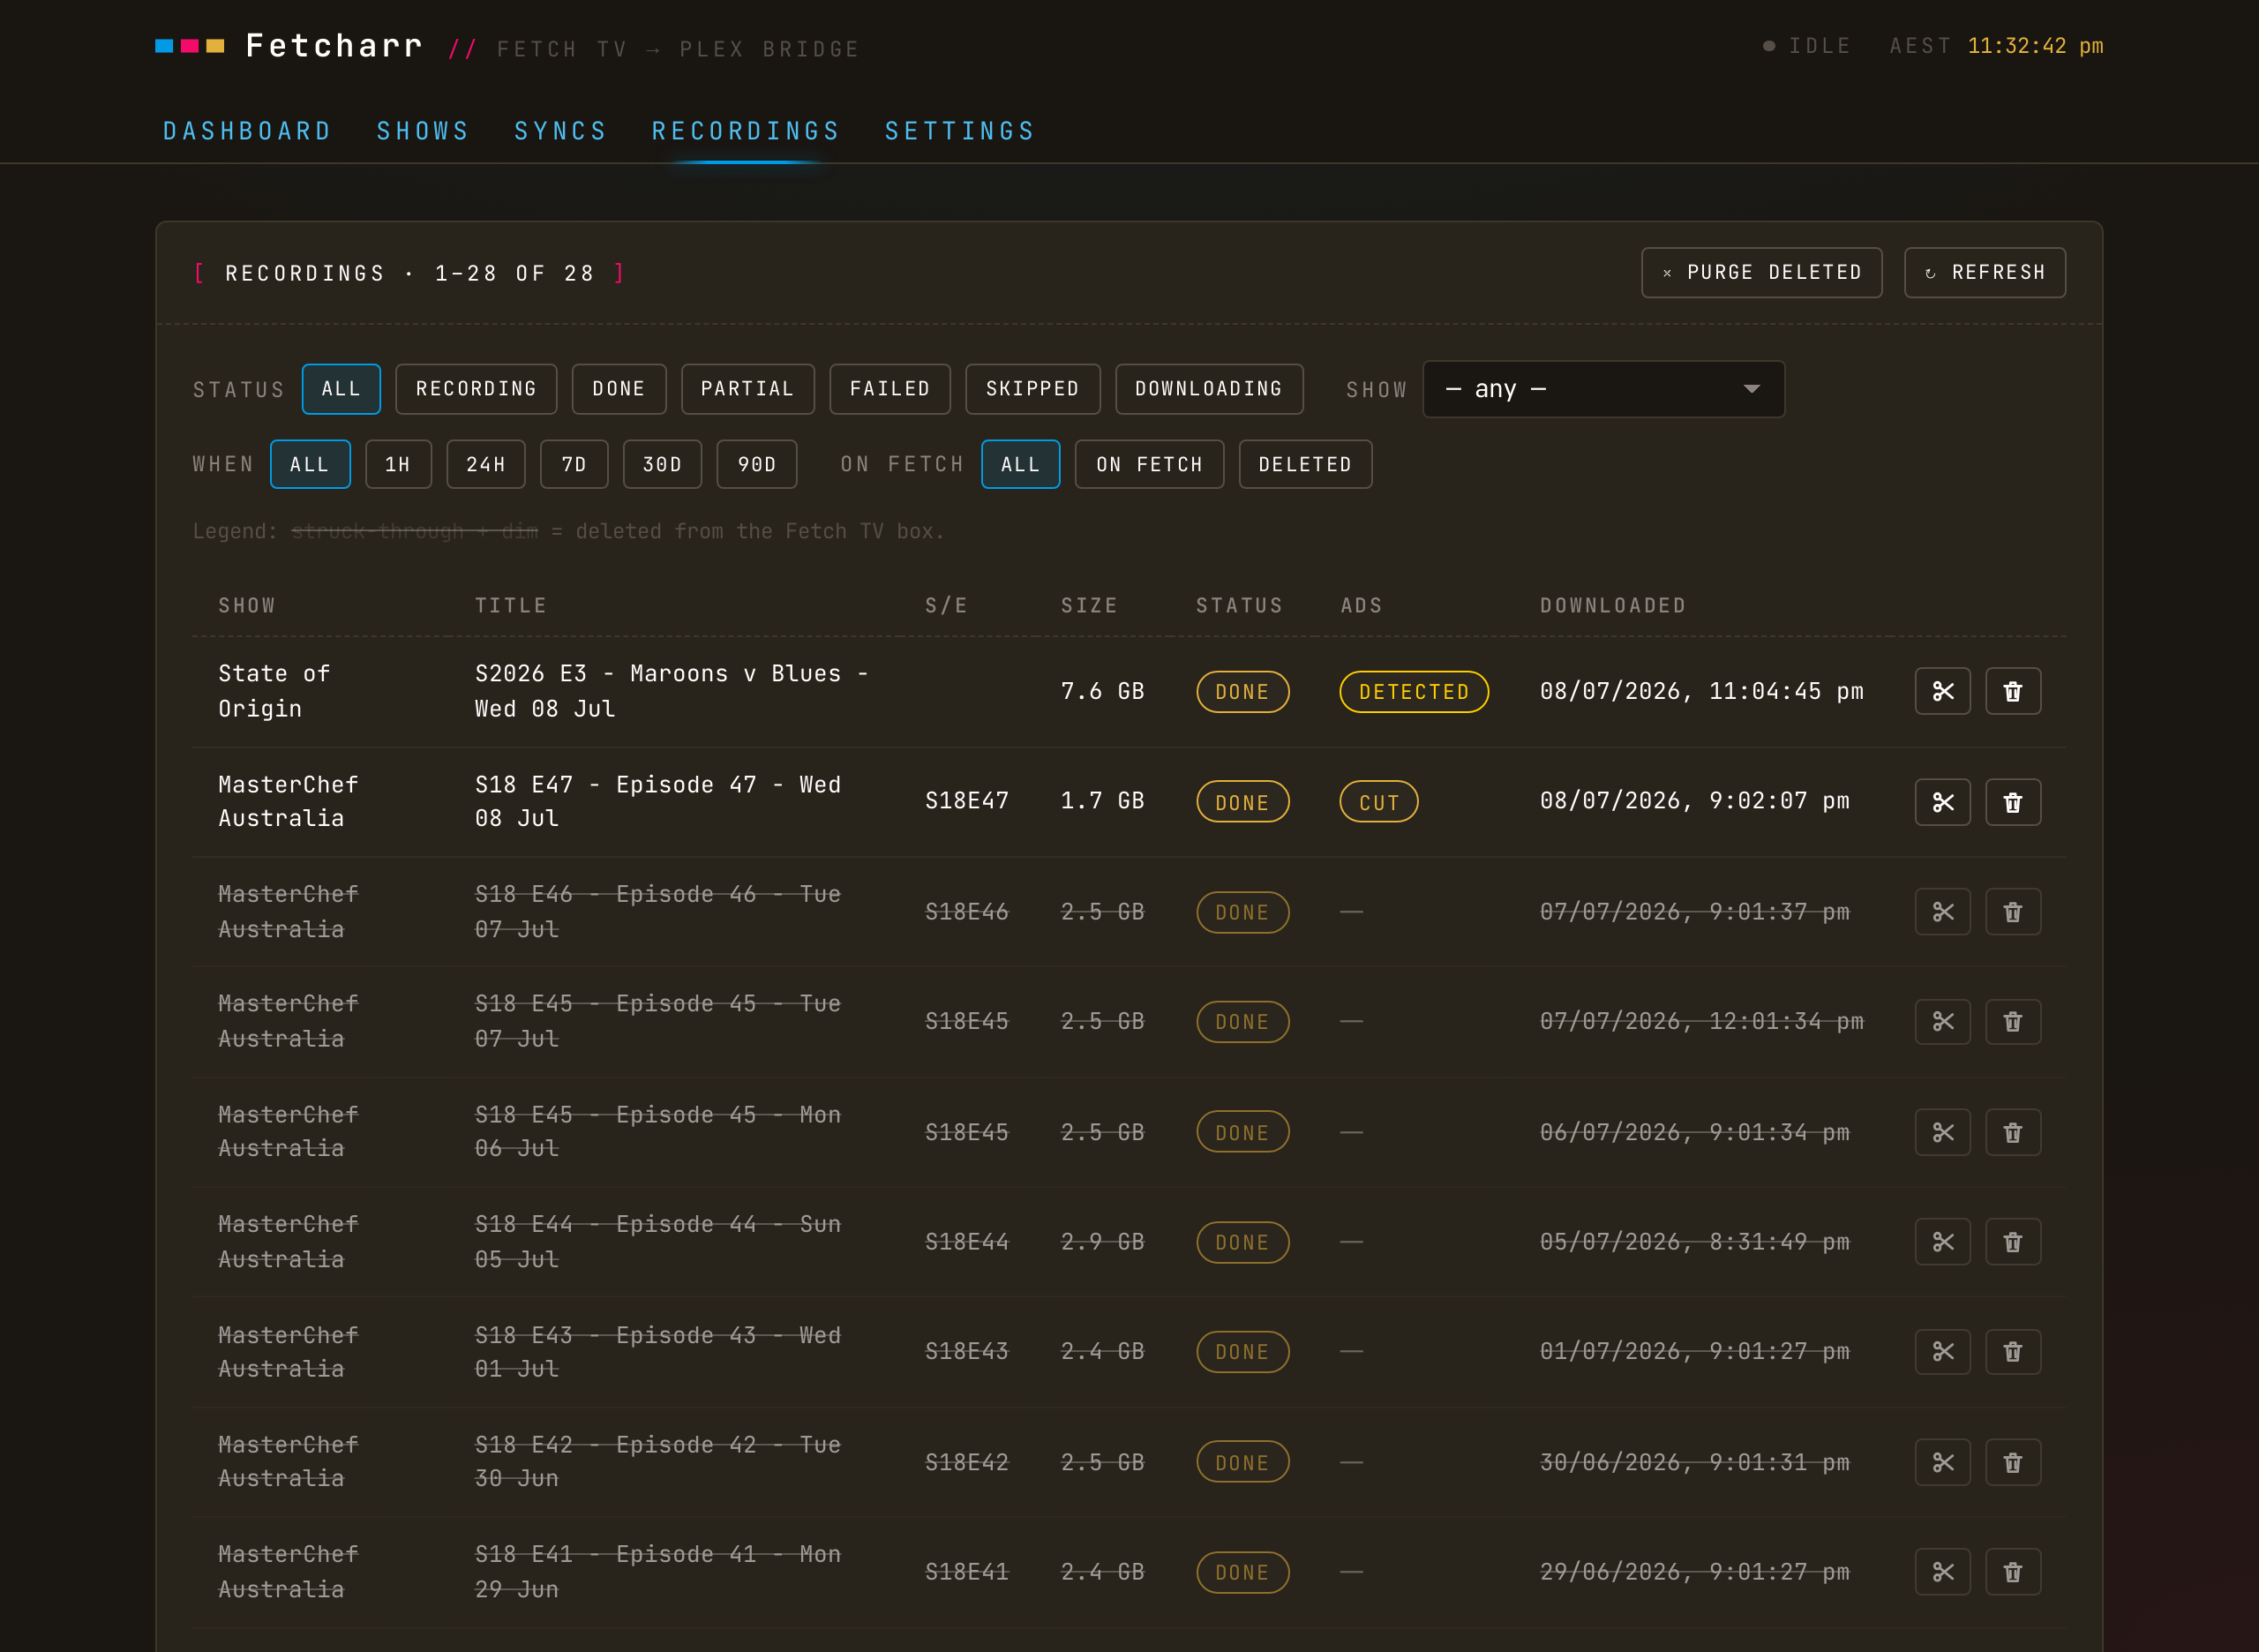The width and height of the screenshot is (2259, 1652).
Task: Click S18E47 episode code cell
Action: click(966, 801)
